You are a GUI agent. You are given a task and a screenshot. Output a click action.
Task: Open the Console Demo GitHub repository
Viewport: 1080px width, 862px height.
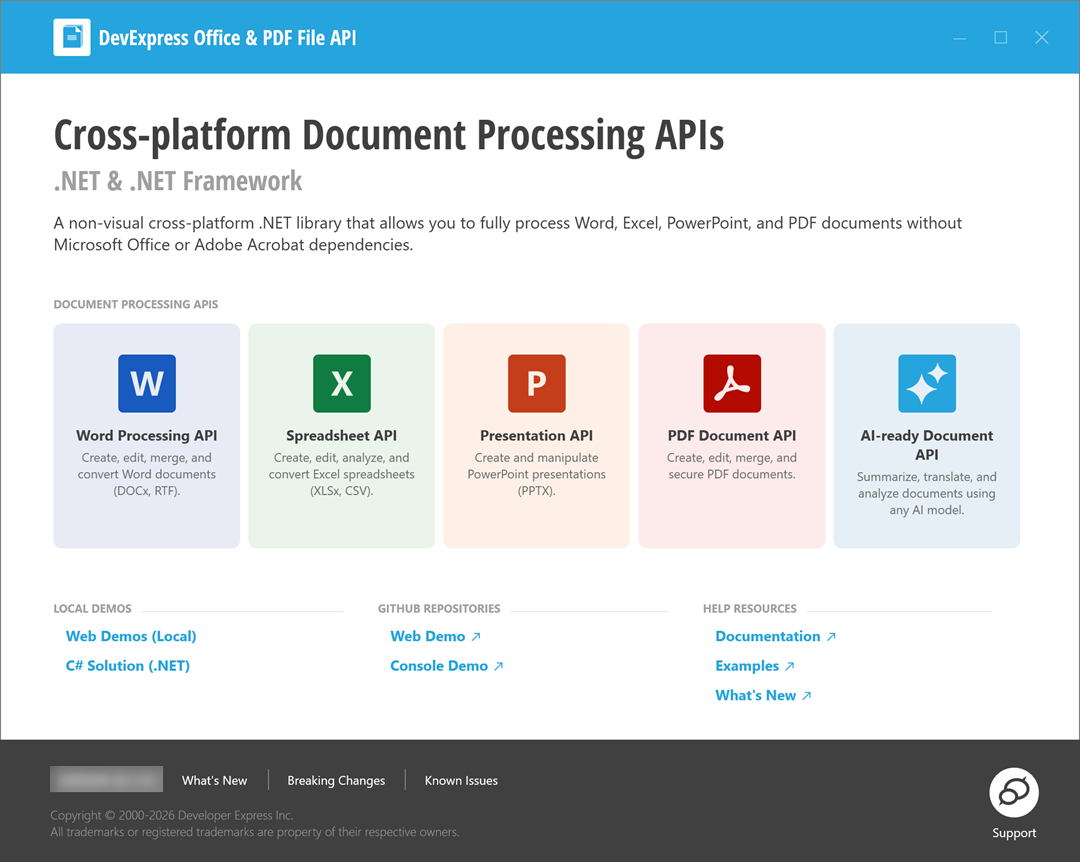439,666
